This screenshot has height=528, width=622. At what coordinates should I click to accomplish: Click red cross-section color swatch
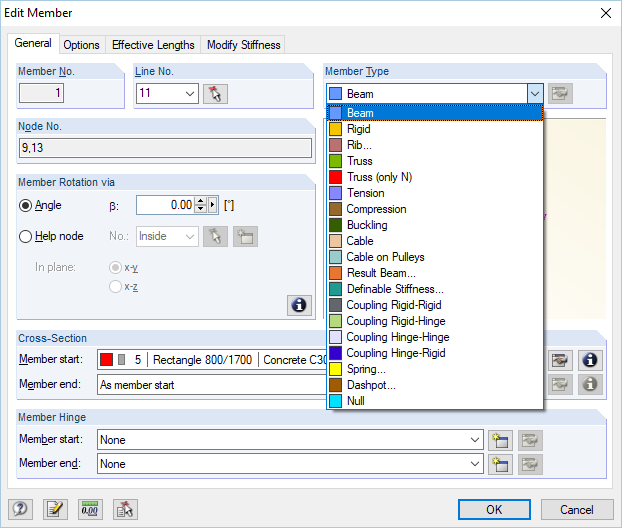point(106,360)
